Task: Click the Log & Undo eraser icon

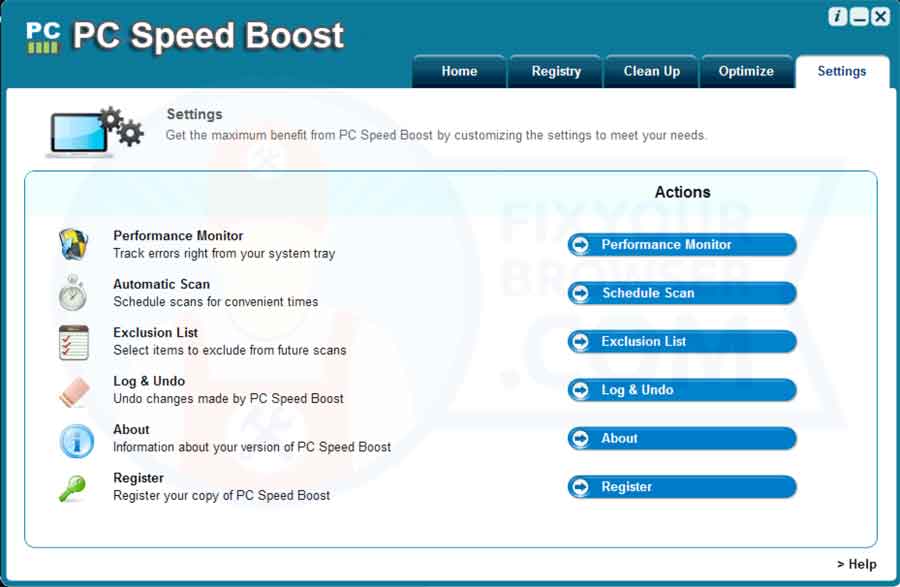Action: pyautogui.click(x=75, y=392)
